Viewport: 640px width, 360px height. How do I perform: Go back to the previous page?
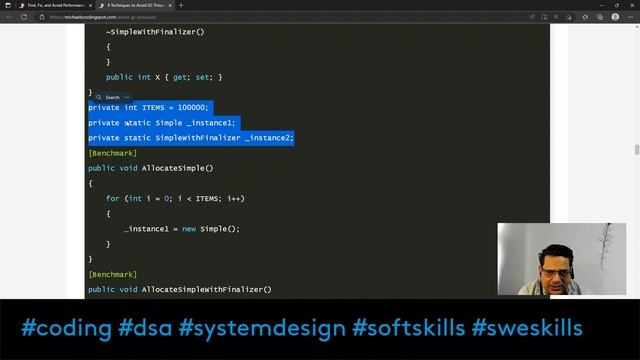coord(9,17)
